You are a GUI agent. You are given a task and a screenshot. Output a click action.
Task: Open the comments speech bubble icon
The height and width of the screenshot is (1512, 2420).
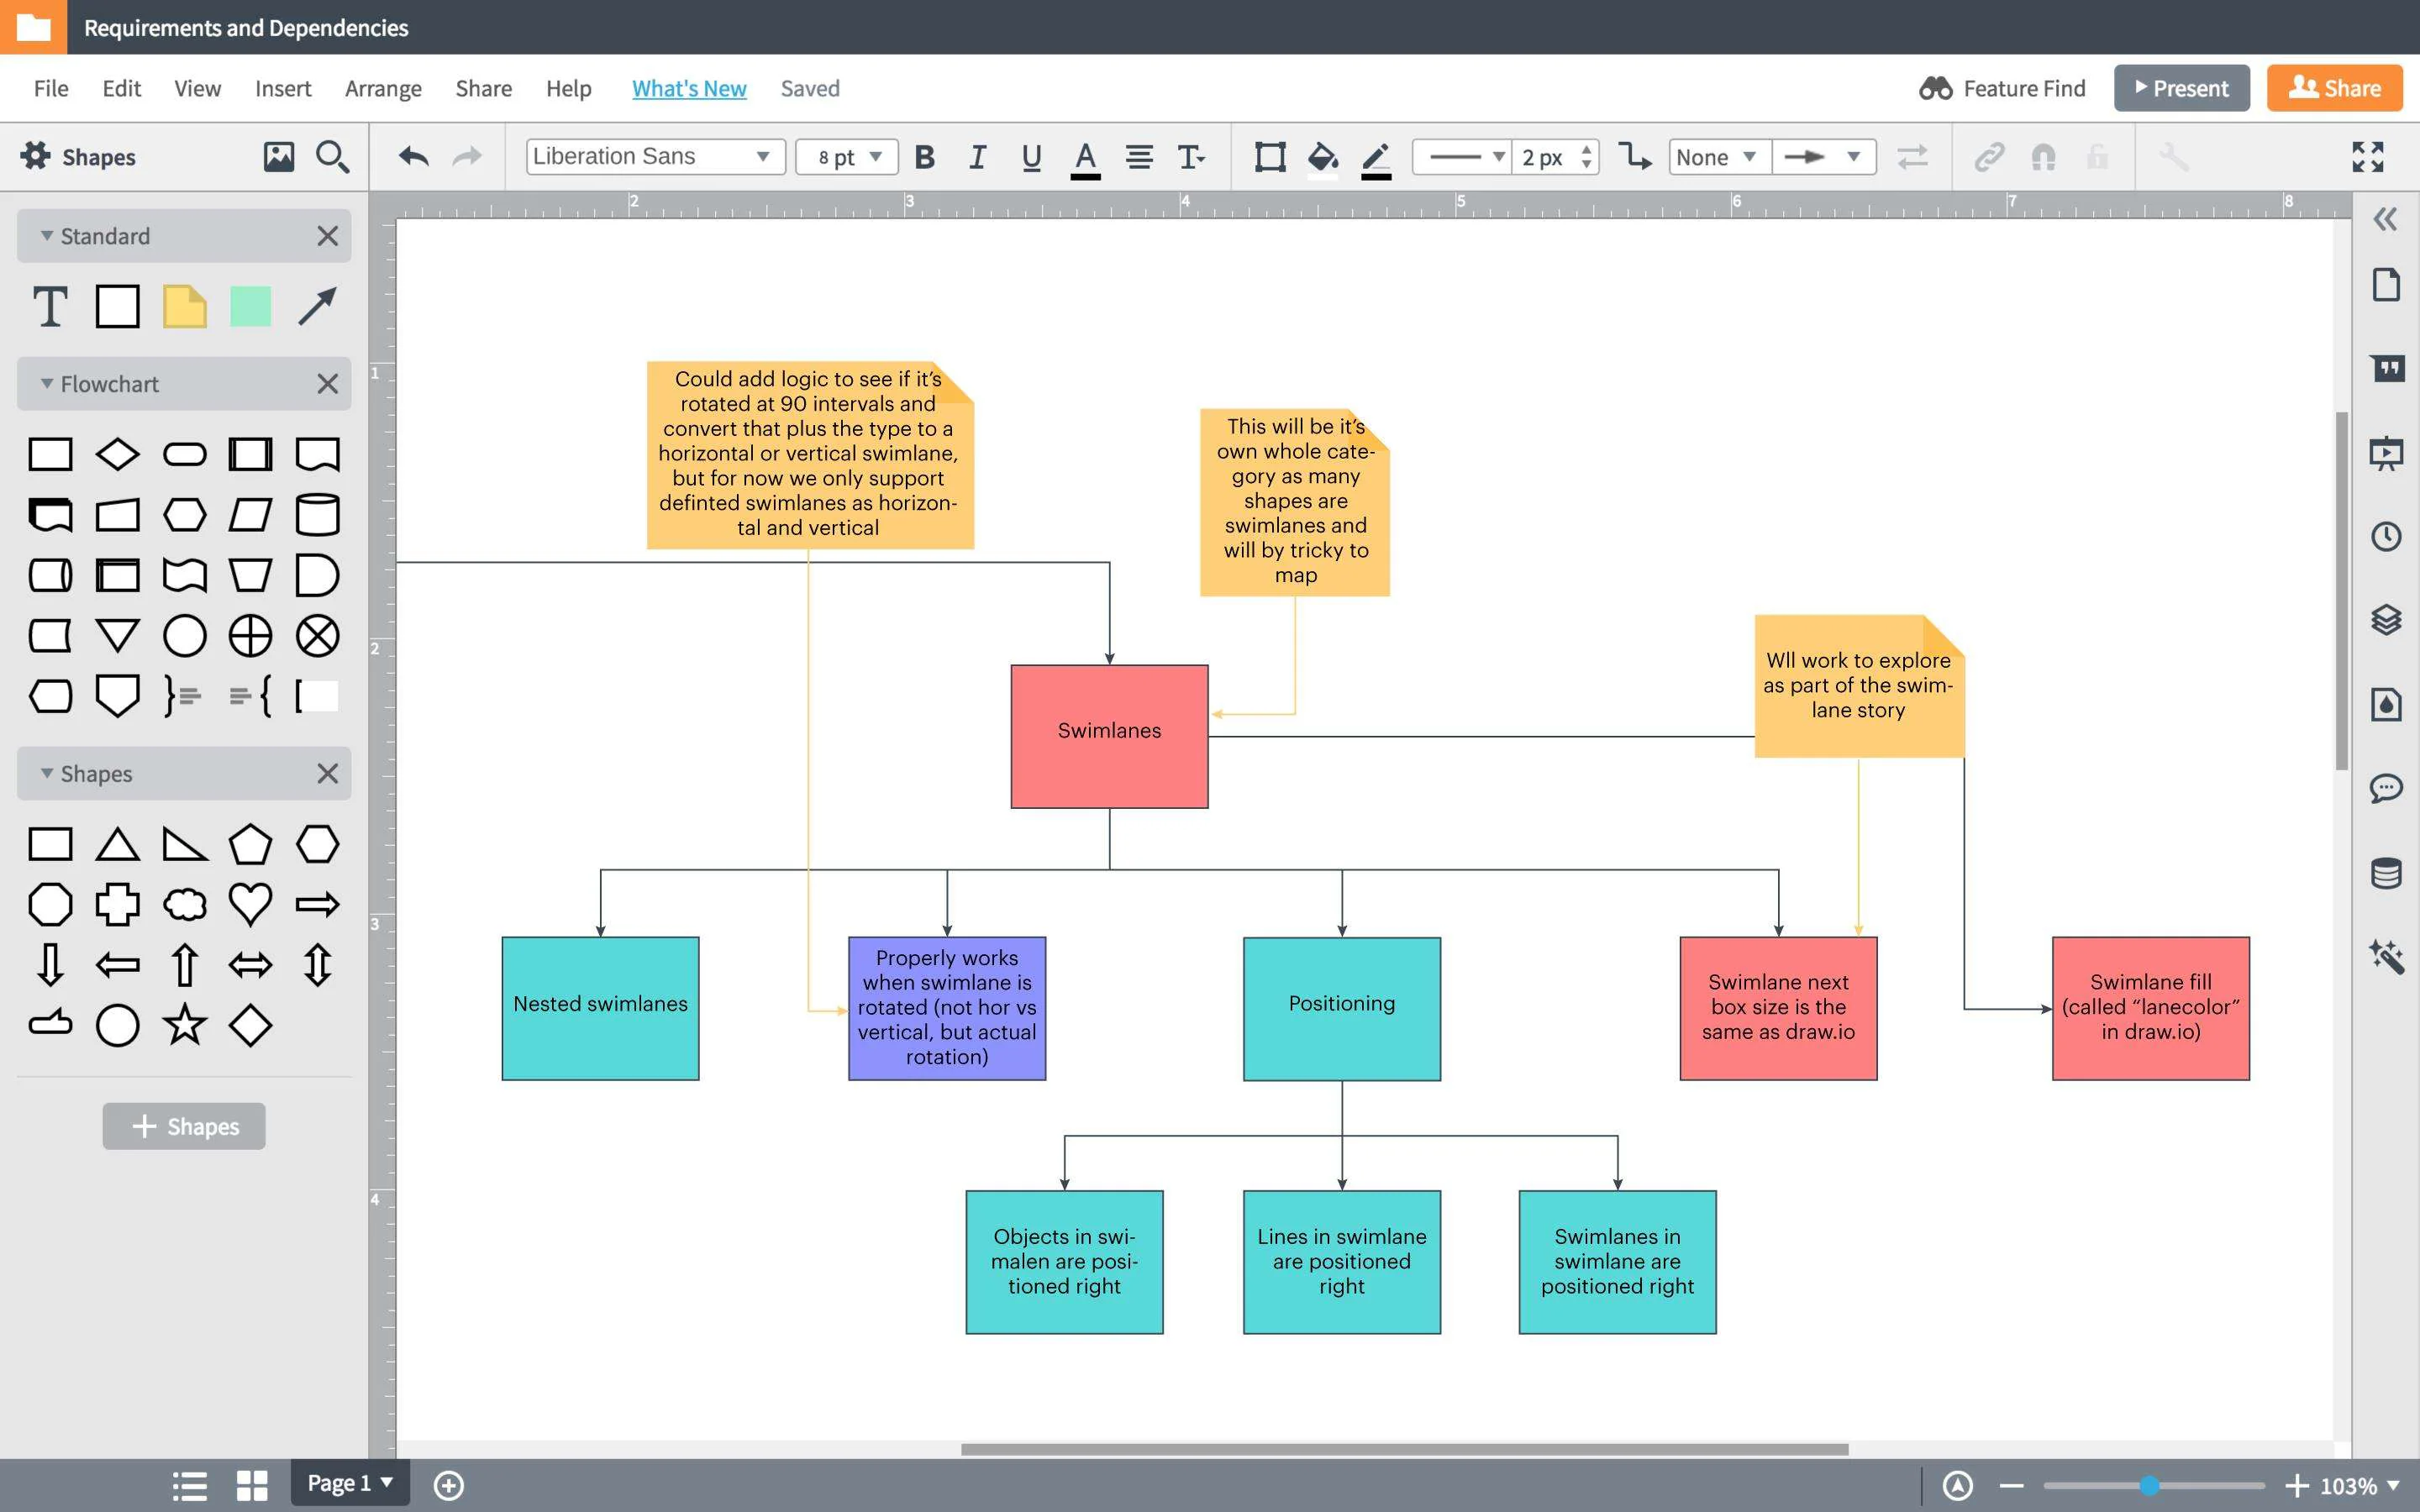tap(2386, 788)
